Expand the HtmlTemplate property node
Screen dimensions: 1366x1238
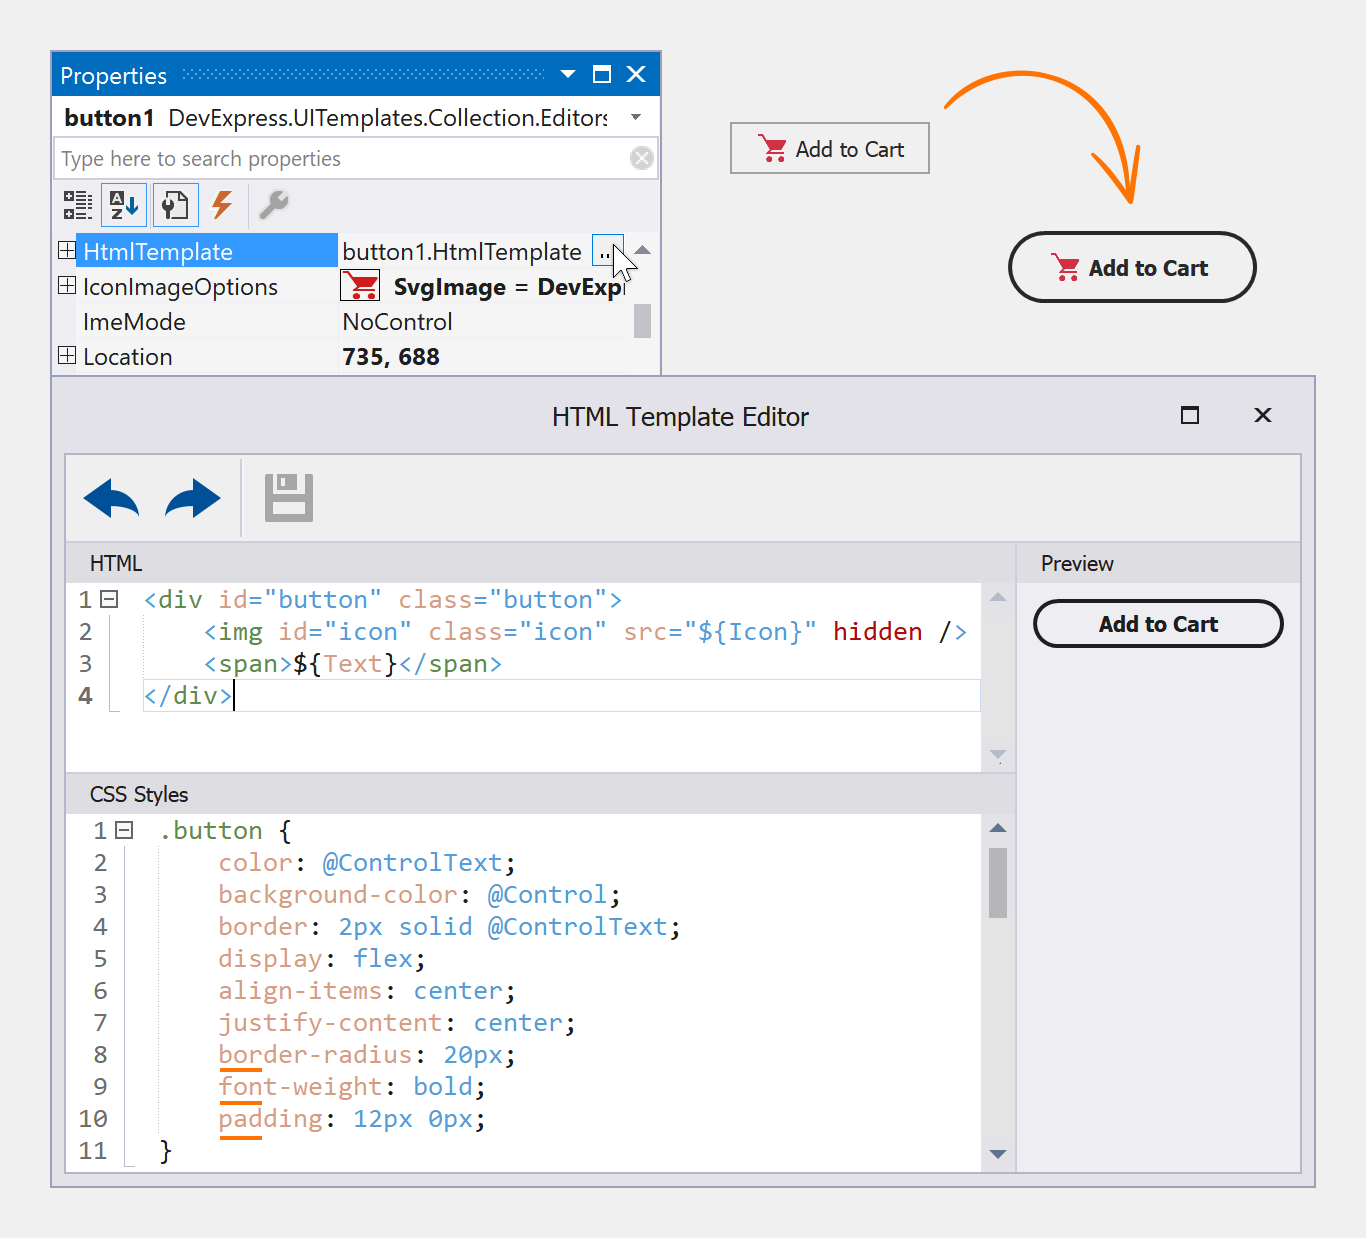[67, 250]
